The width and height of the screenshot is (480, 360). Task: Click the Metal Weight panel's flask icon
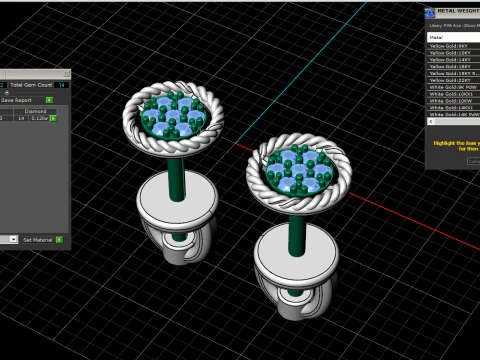430,12
